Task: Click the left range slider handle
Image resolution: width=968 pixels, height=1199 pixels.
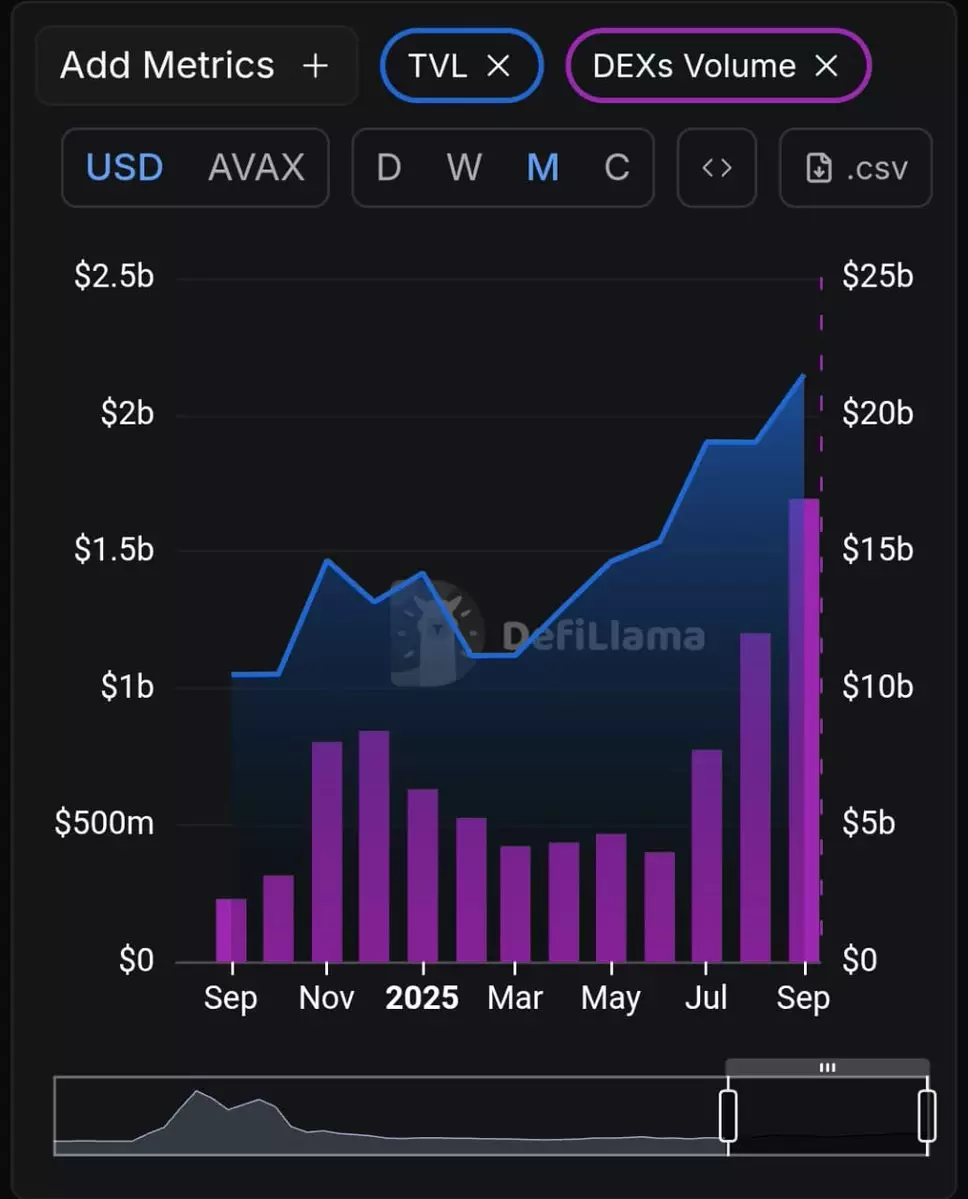Action: click(x=728, y=1115)
